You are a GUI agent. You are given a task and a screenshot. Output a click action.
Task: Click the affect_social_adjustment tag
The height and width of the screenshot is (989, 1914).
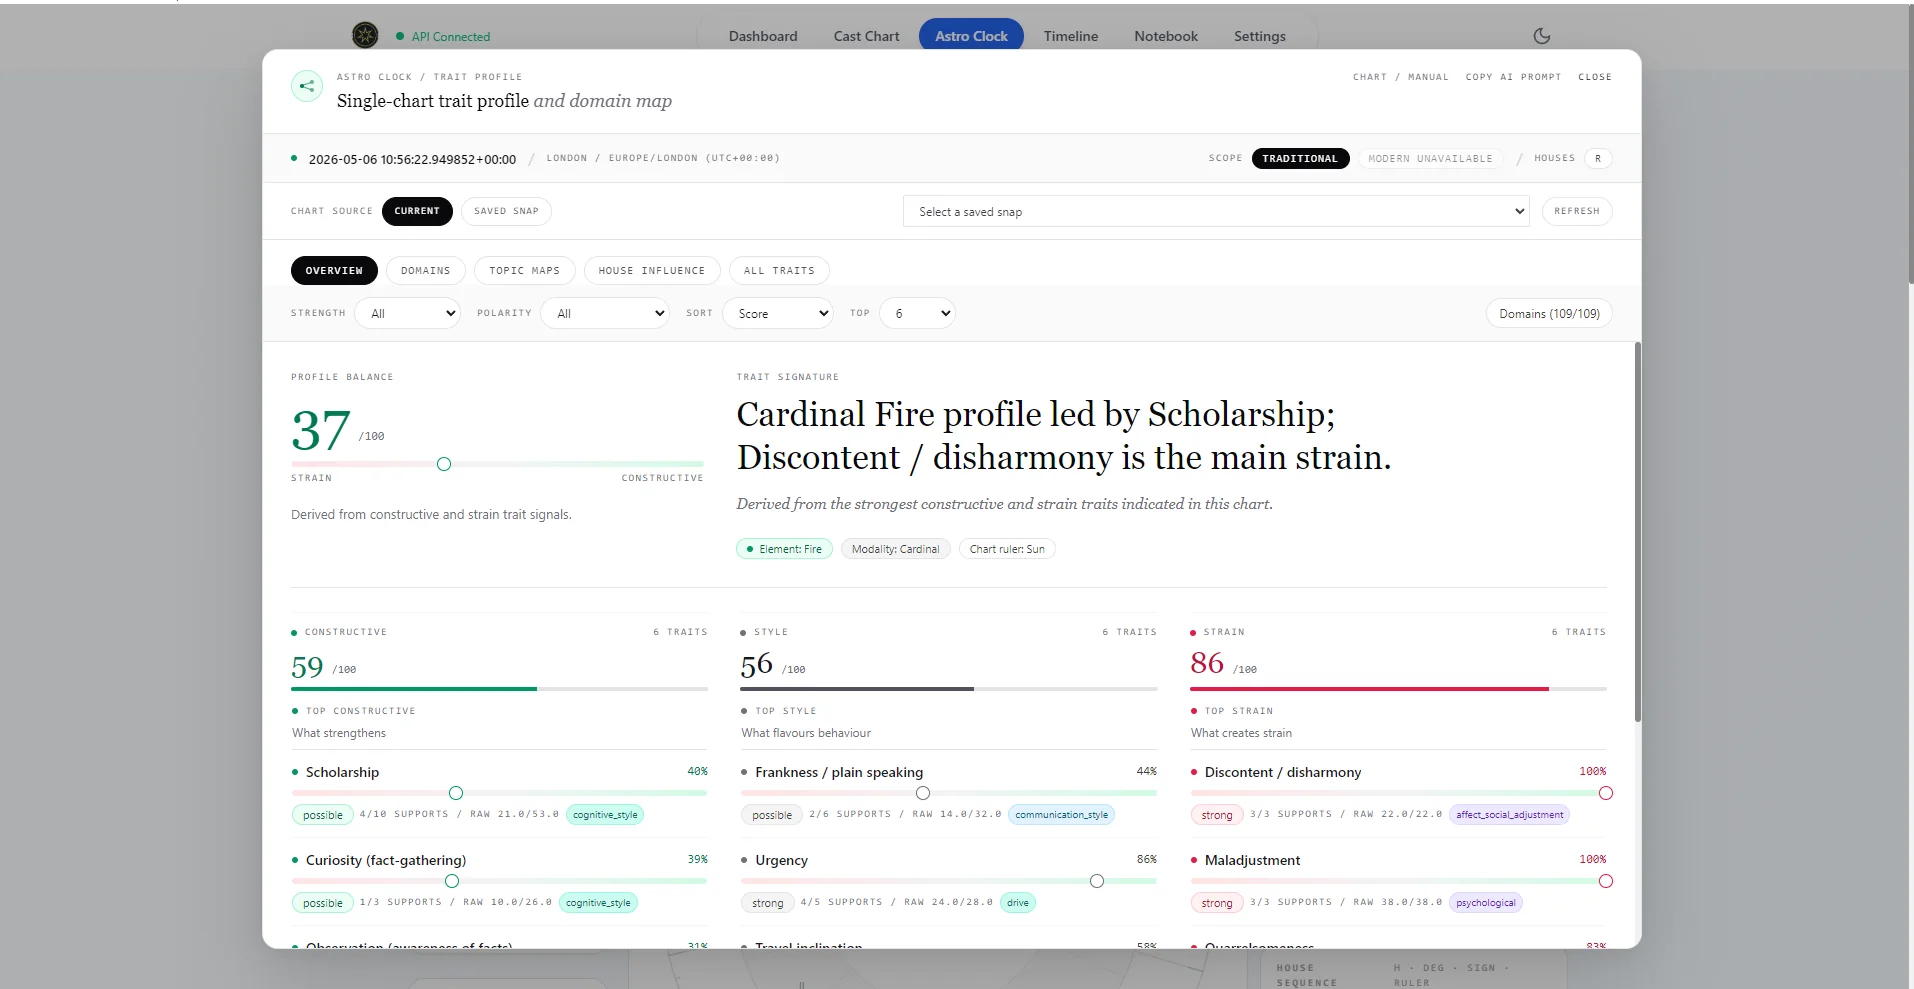click(1509, 815)
